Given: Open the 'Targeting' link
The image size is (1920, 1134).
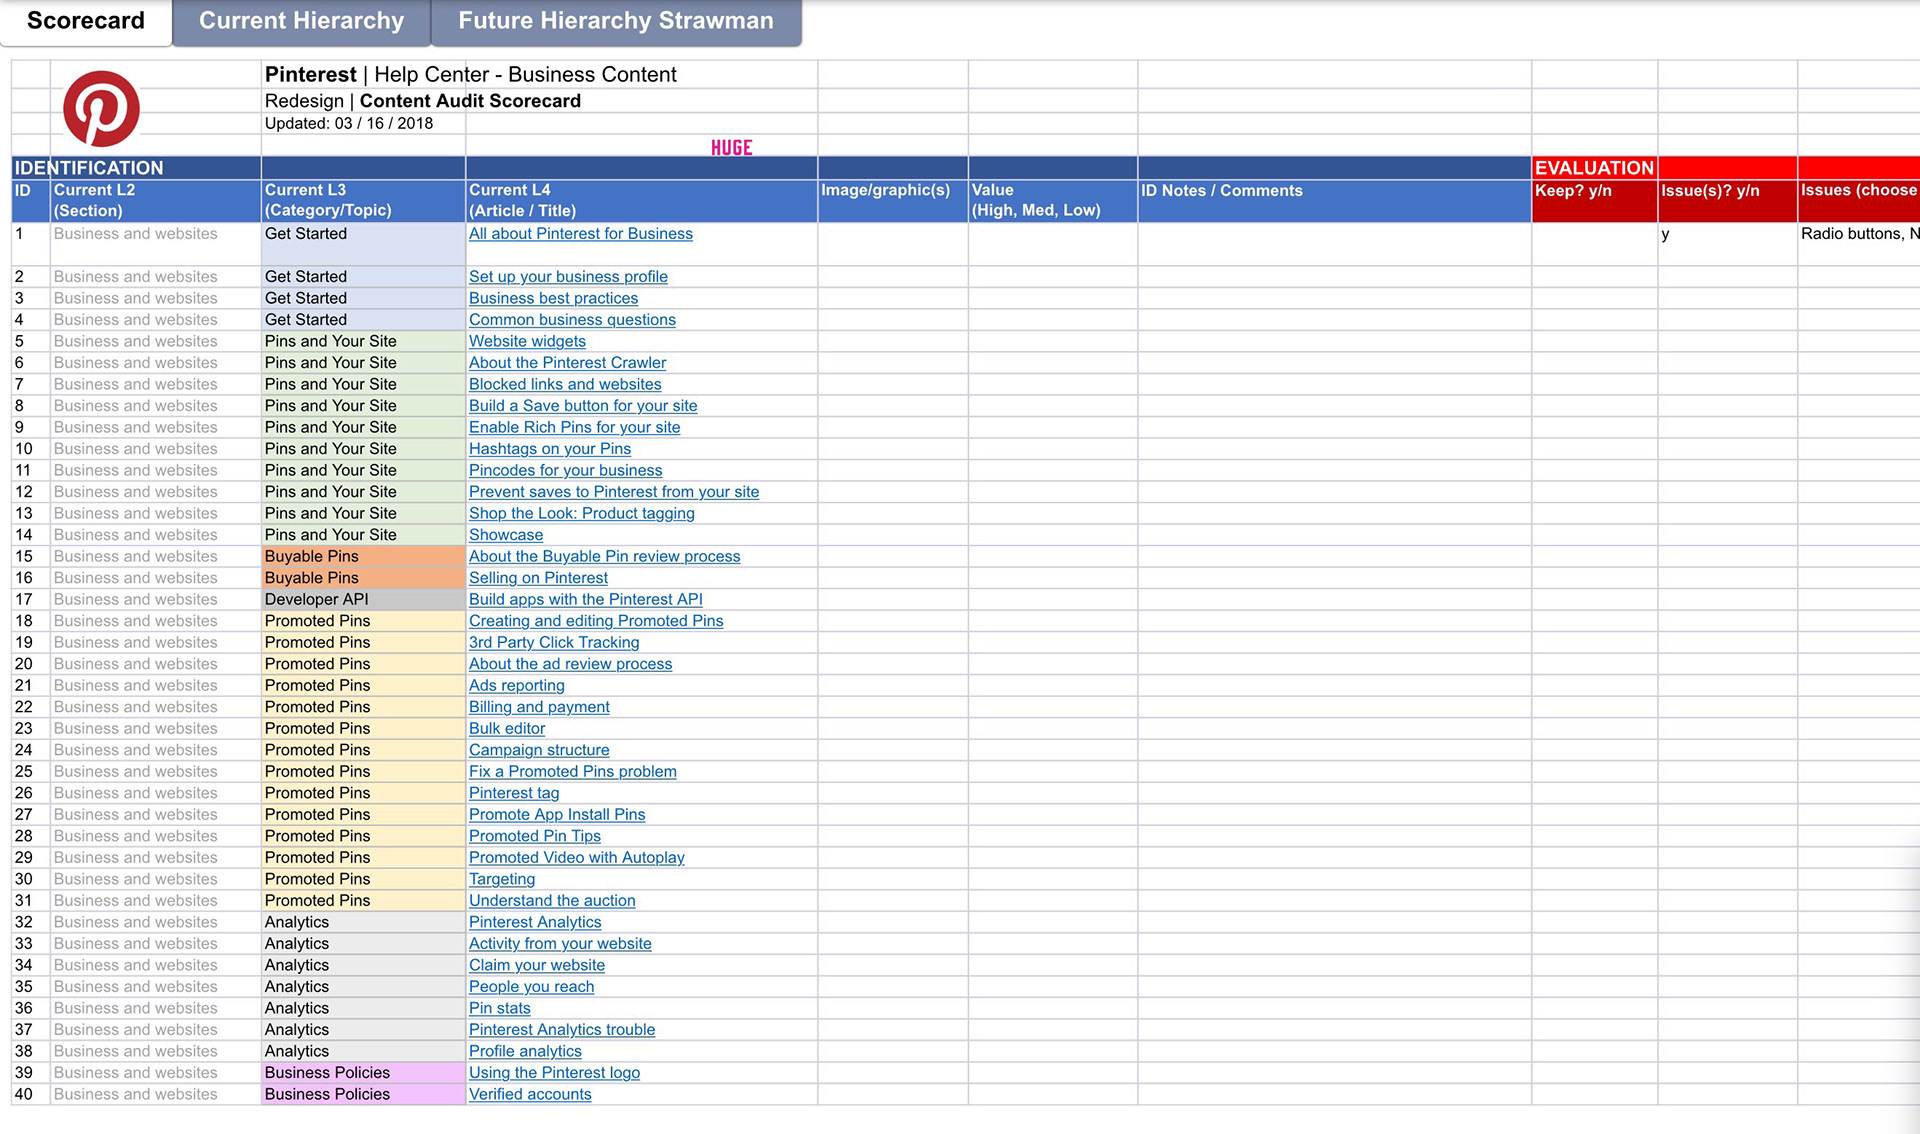Looking at the screenshot, I should coord(502,879).
